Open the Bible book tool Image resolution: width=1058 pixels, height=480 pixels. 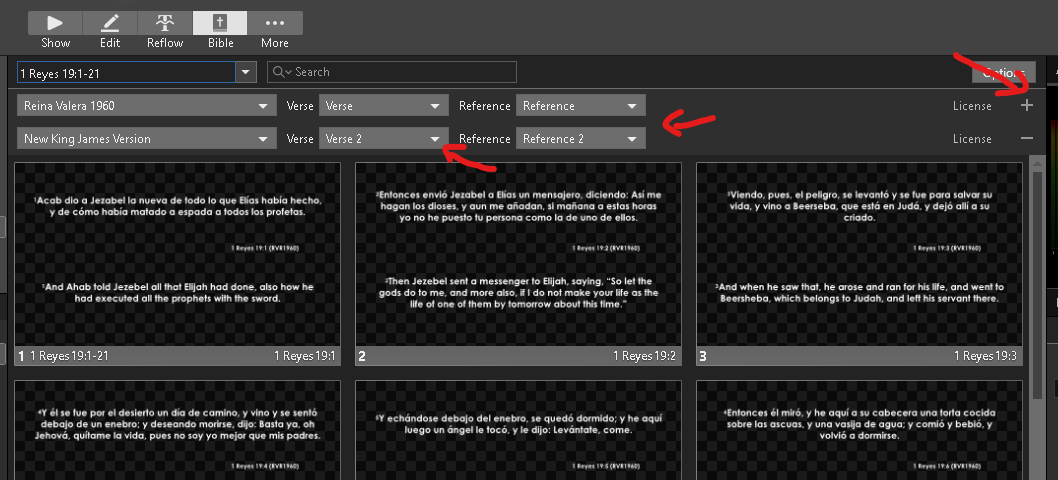point(220,23)
